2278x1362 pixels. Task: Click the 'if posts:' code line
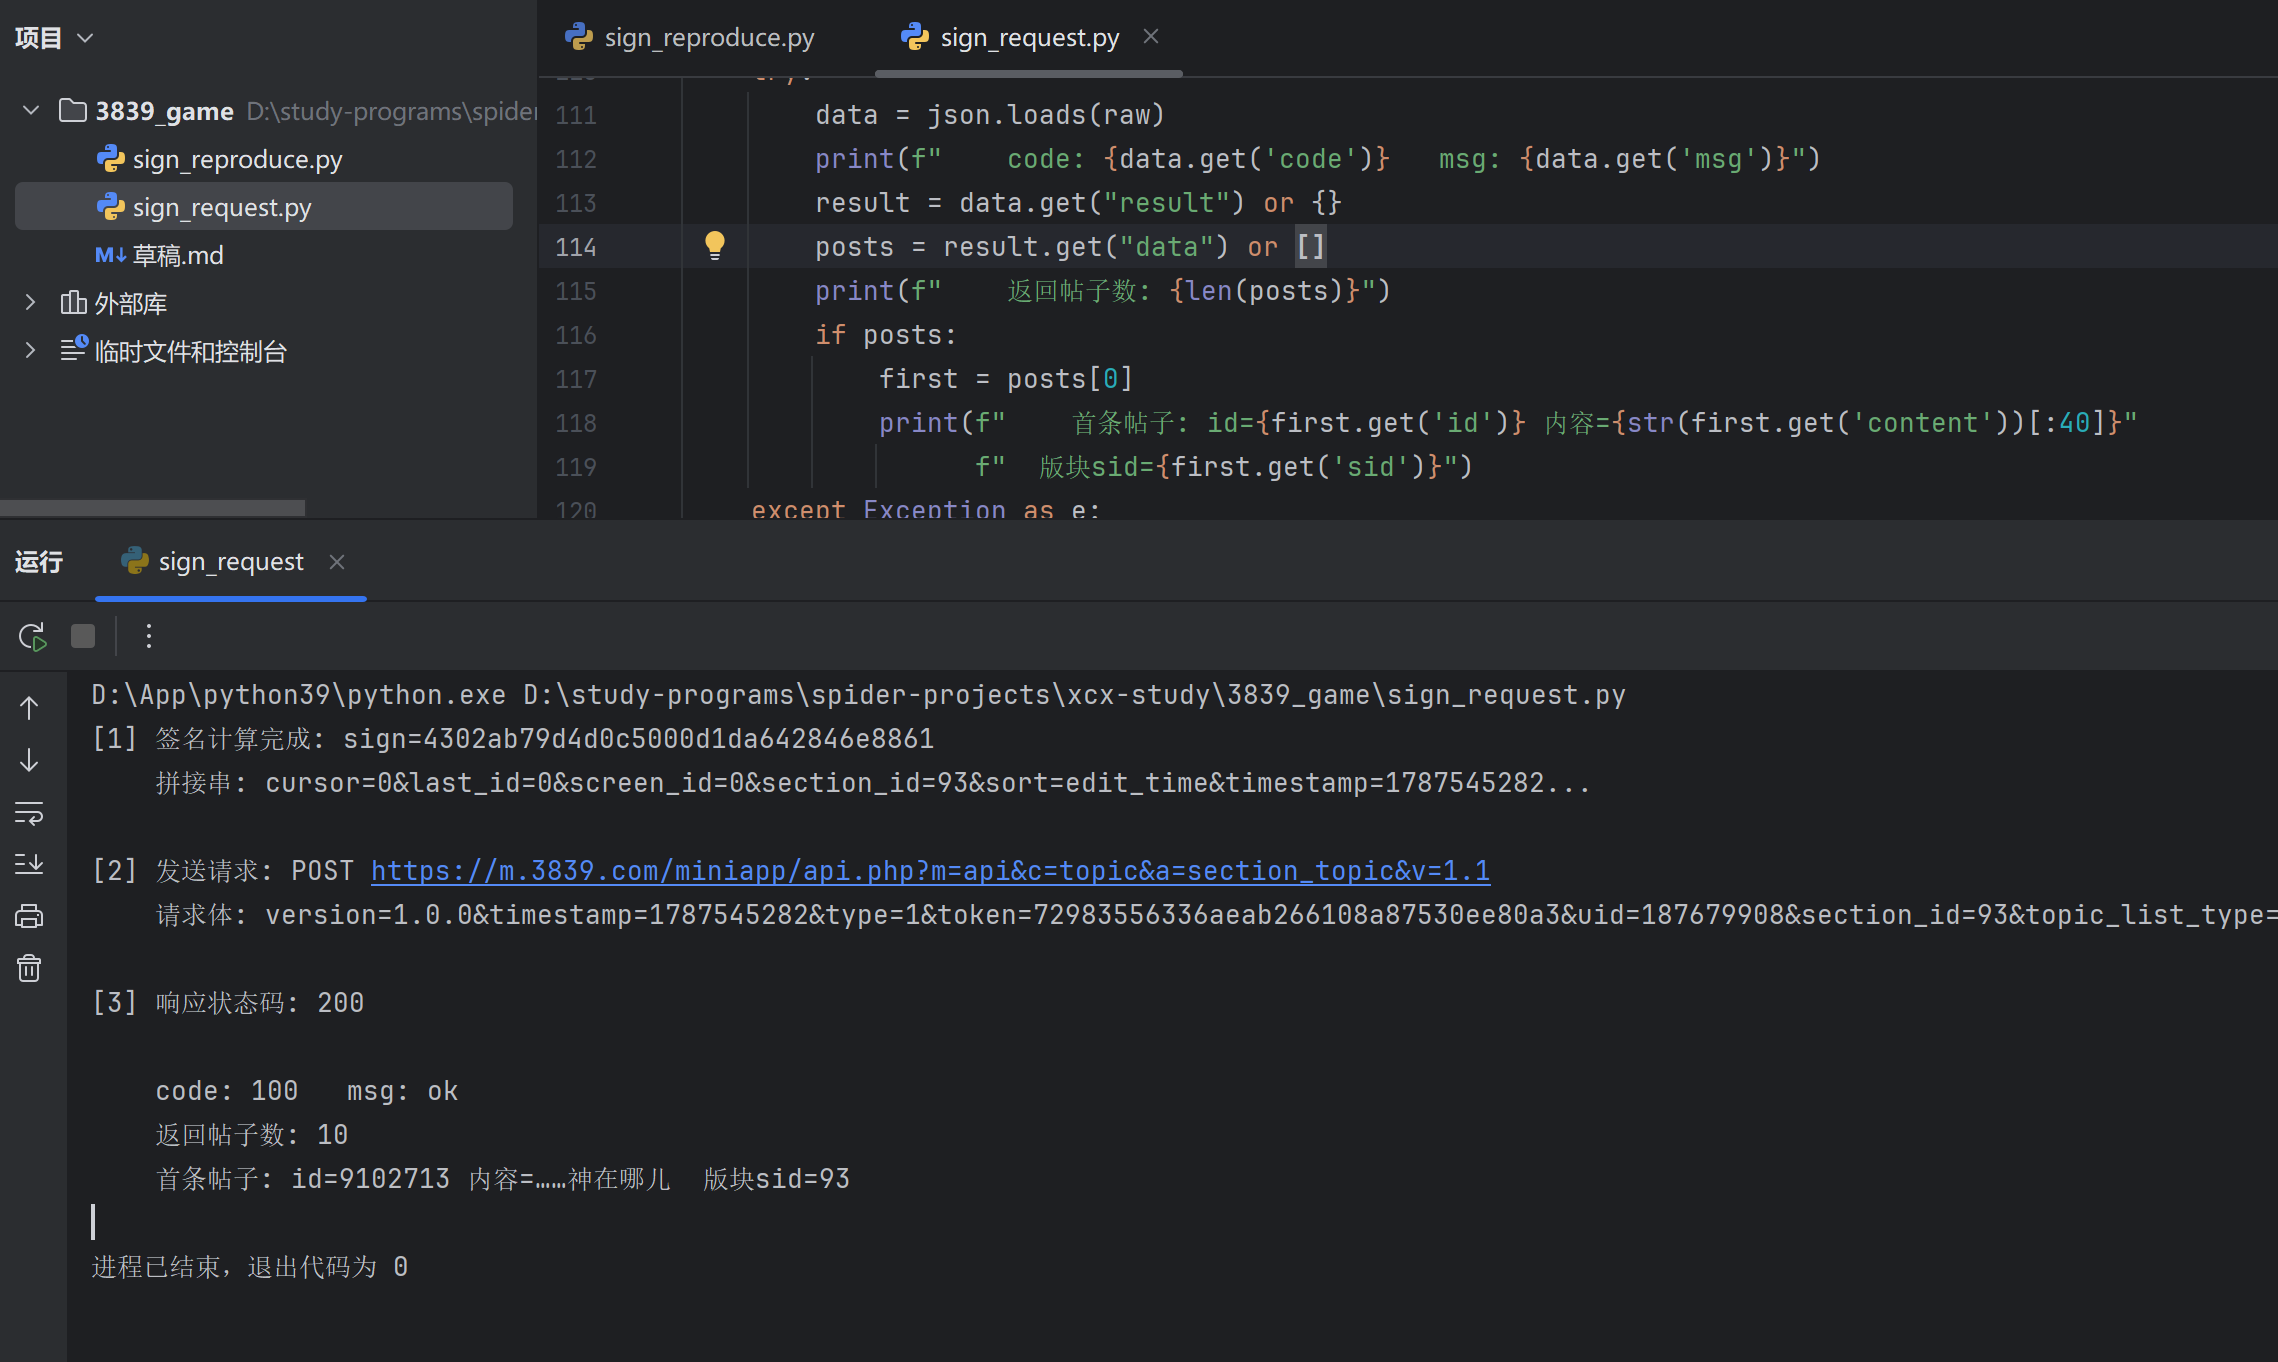(x=886, y=335)
